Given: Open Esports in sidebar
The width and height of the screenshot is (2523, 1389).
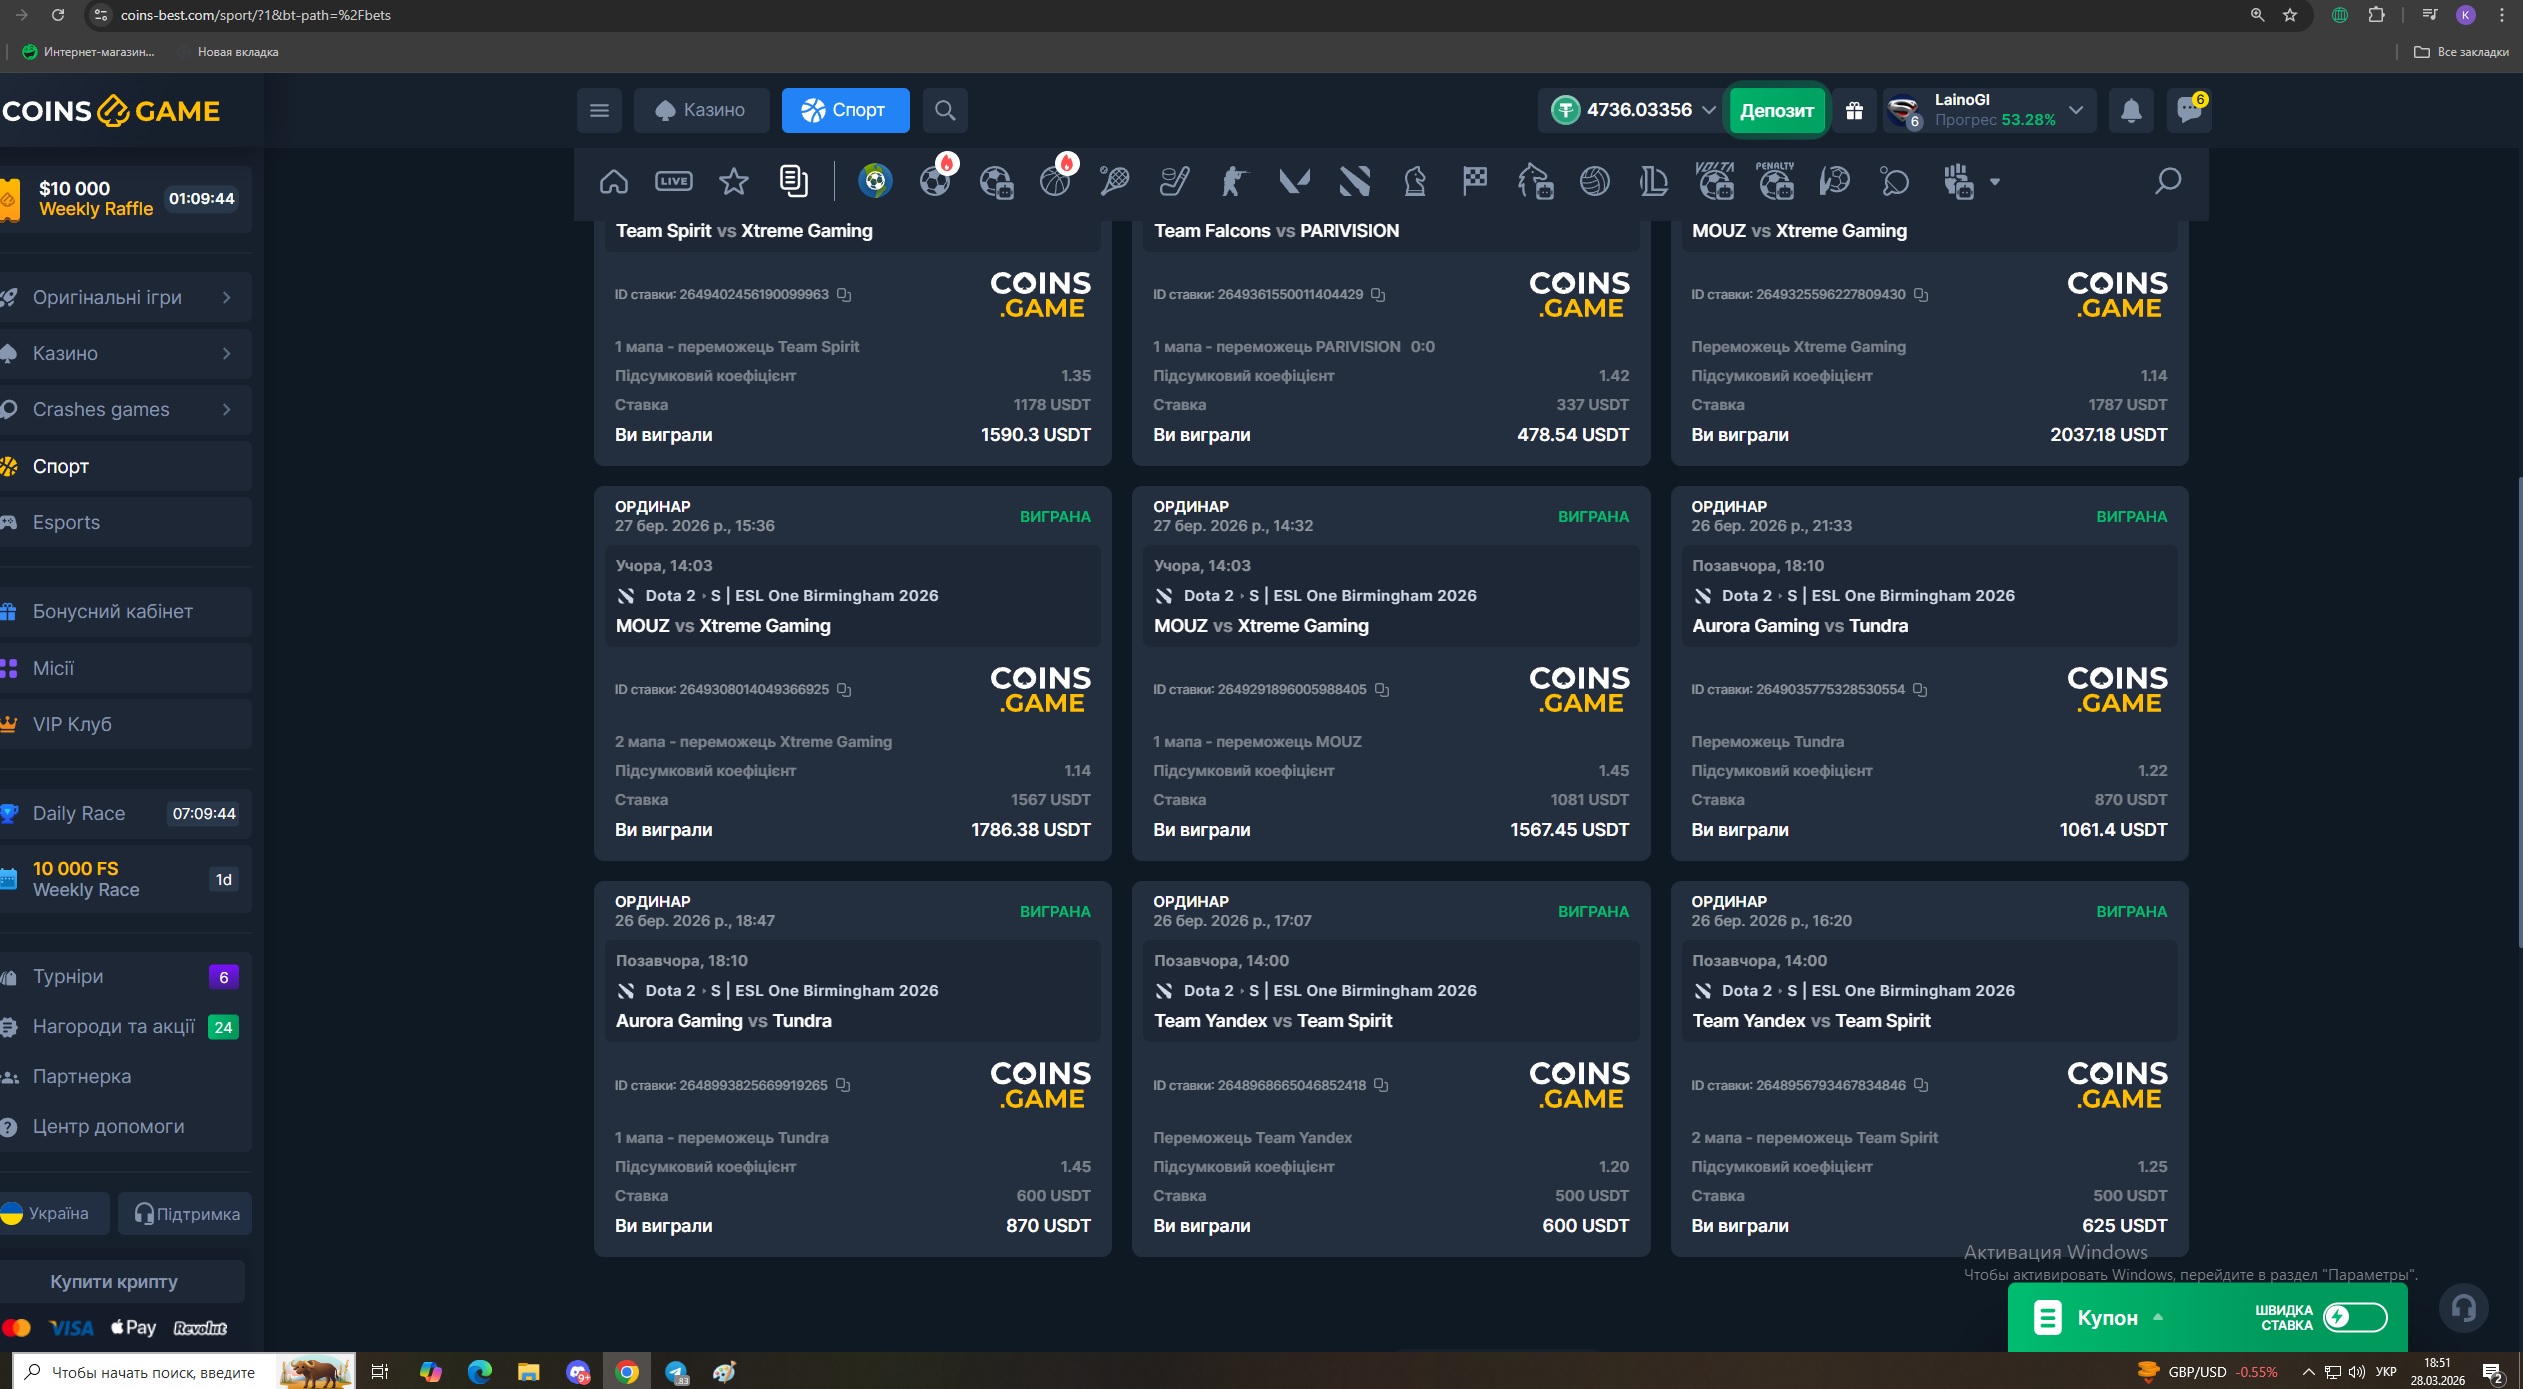Looking at the screenshot, I should click(x=125, y=522).
